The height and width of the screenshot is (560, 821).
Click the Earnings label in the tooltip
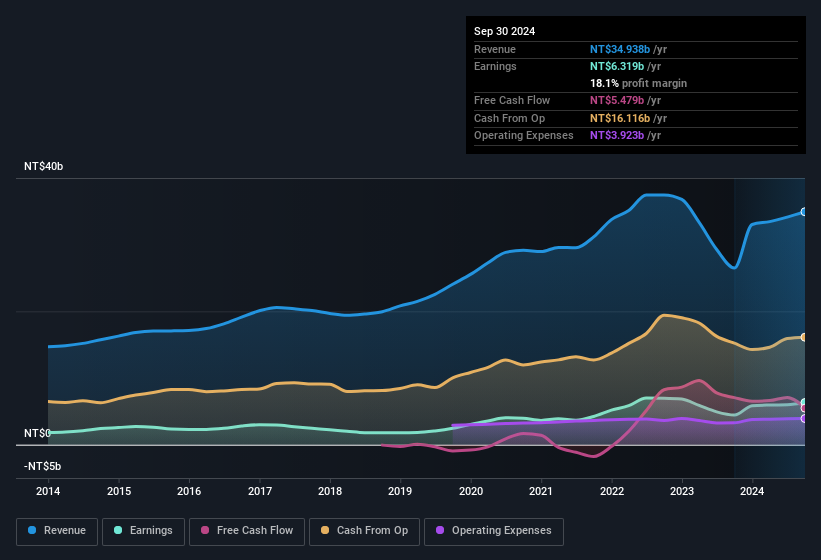point(495,66)
